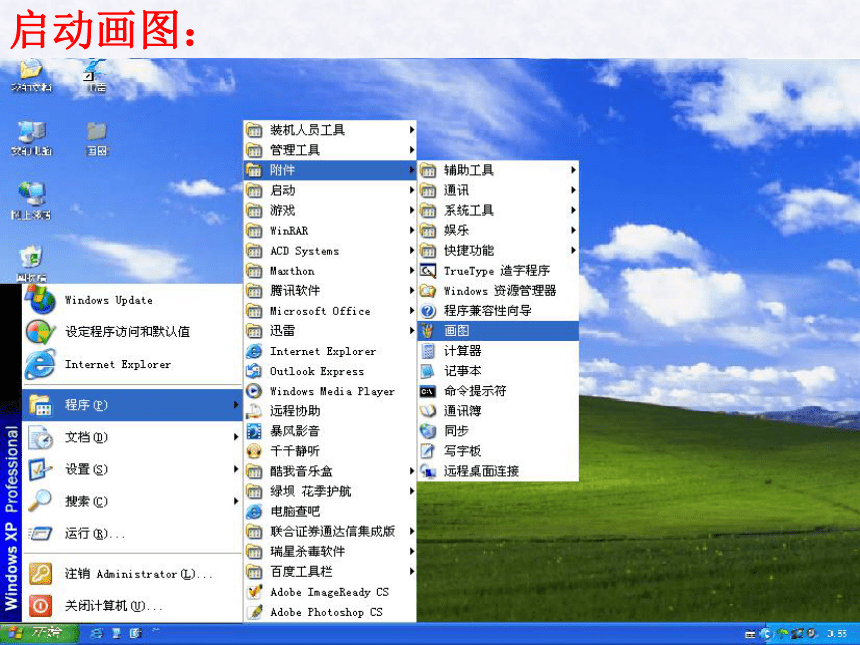Launch Adobe ImageReady CS
Image resolution: width=860 pixels, height=645 pixels.
(x=330, y=592)
